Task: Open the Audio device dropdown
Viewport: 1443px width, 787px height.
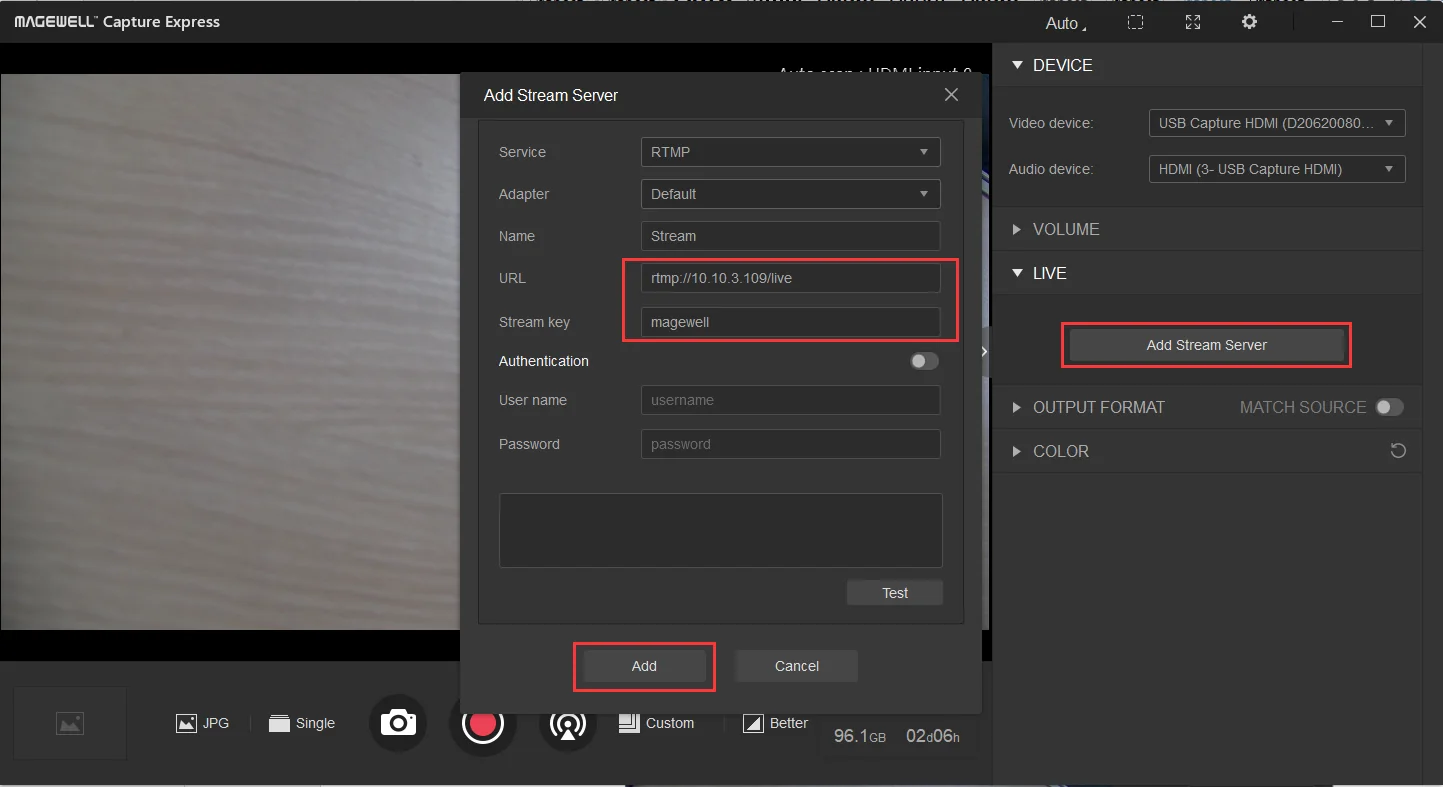Action: [x=1277, y=169]
